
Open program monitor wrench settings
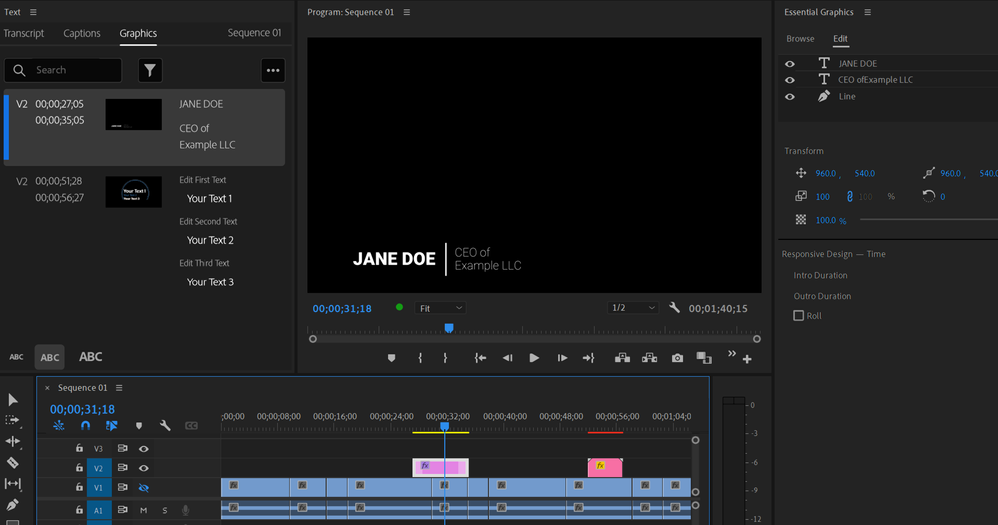click(x=674, y=308)
